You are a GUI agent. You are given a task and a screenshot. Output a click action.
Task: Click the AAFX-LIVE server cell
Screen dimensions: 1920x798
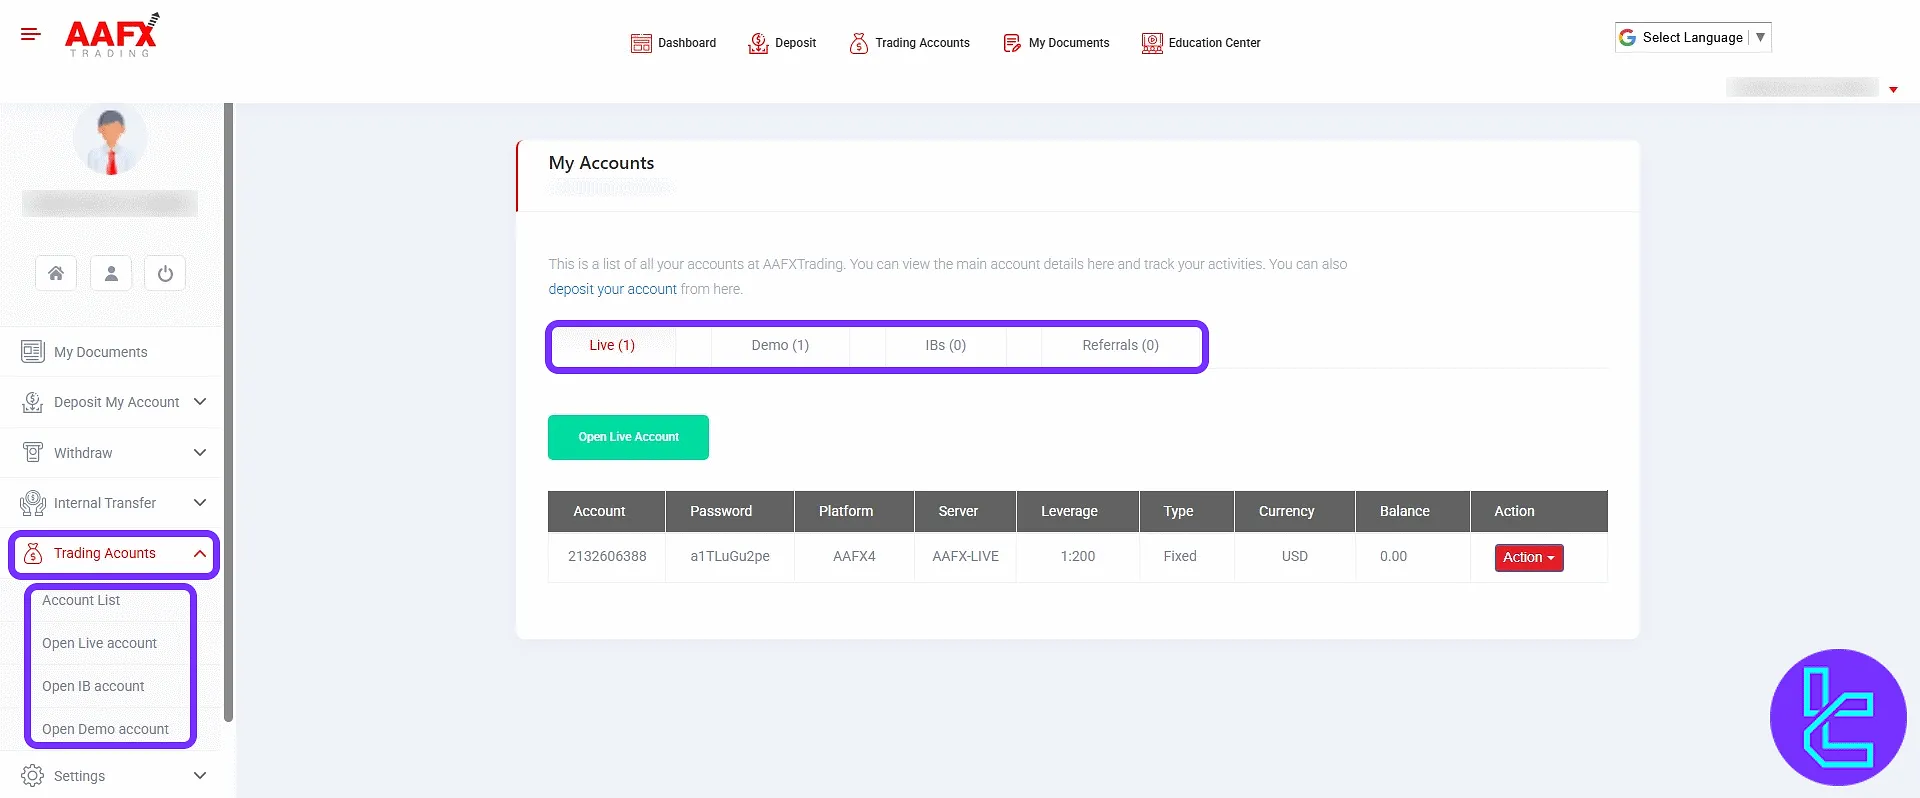click(965, 556)
